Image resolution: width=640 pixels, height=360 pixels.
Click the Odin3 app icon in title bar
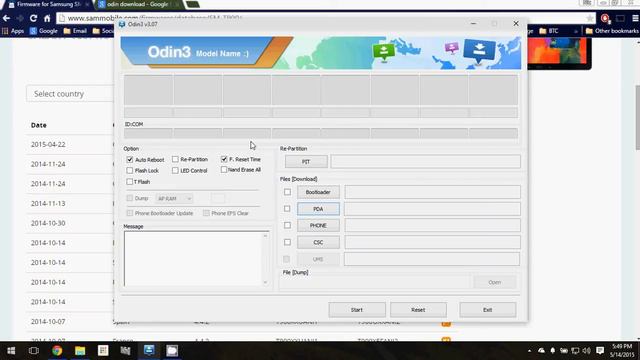122,24
